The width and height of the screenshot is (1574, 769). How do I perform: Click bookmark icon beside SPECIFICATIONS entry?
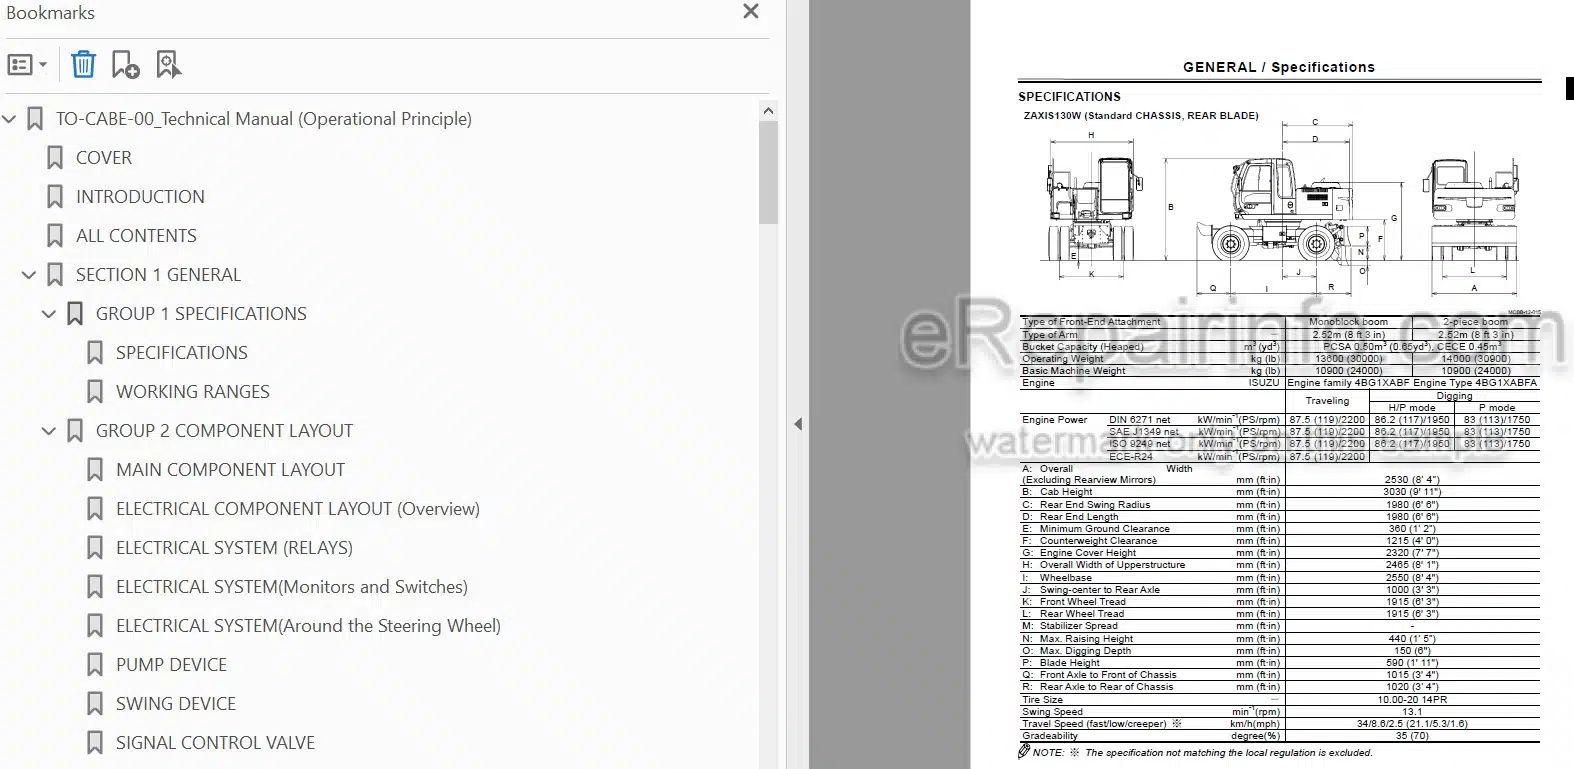tap(95, 353)
